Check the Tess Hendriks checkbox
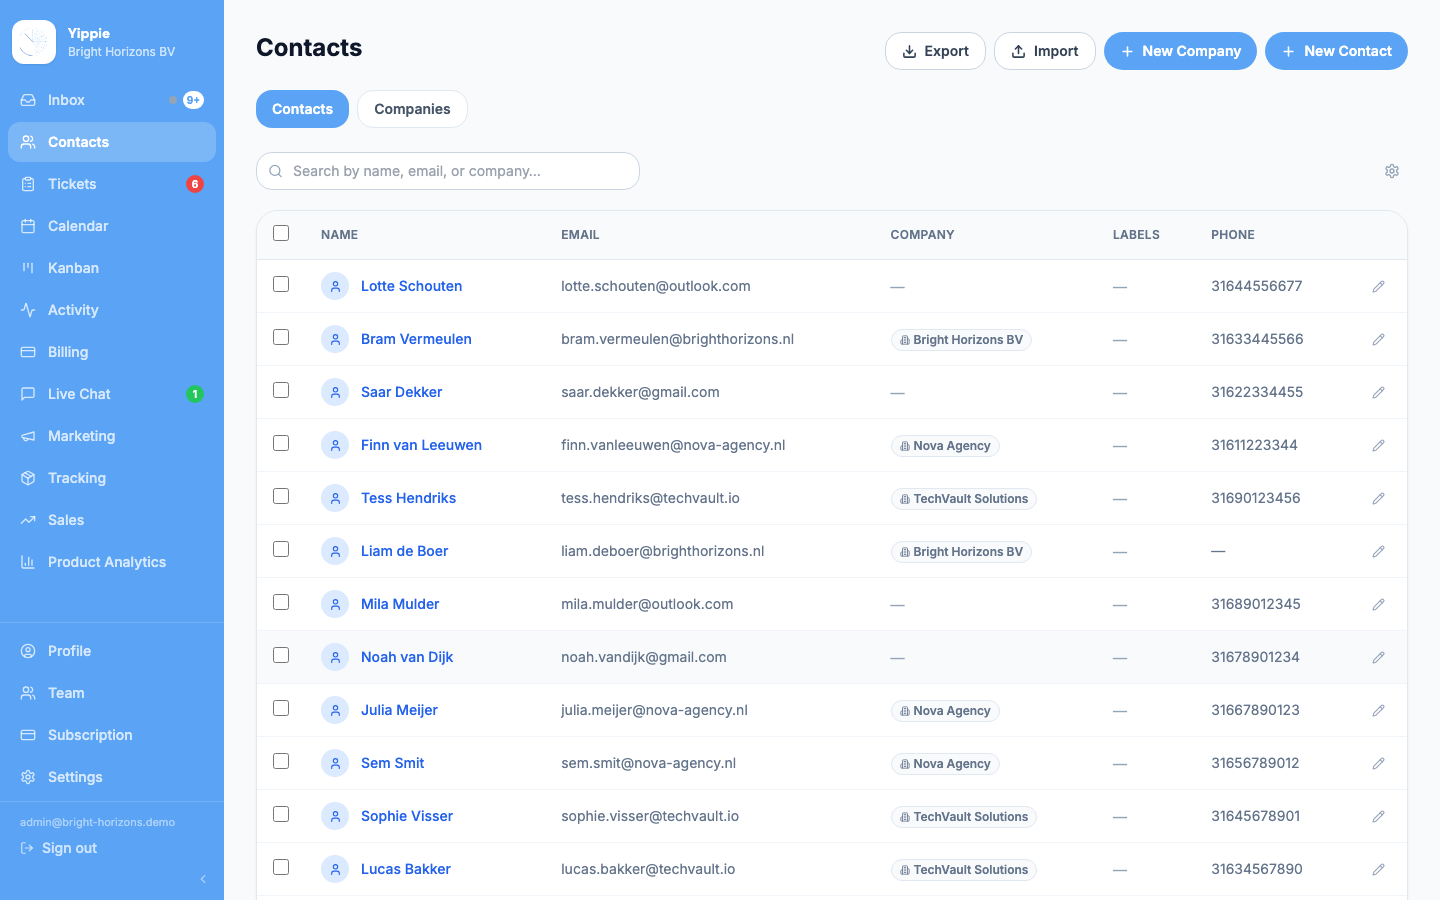The image size is (1440, 900). pos(281,496)
